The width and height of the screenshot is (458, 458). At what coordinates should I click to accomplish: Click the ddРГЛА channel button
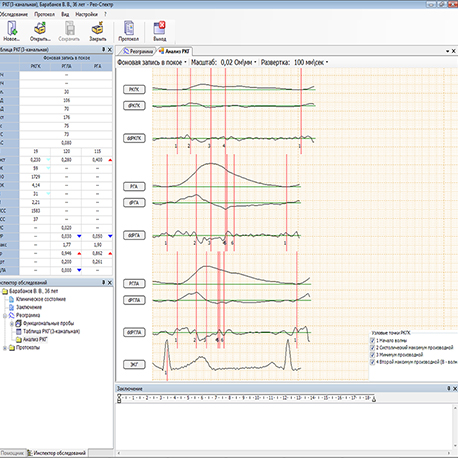134,332
